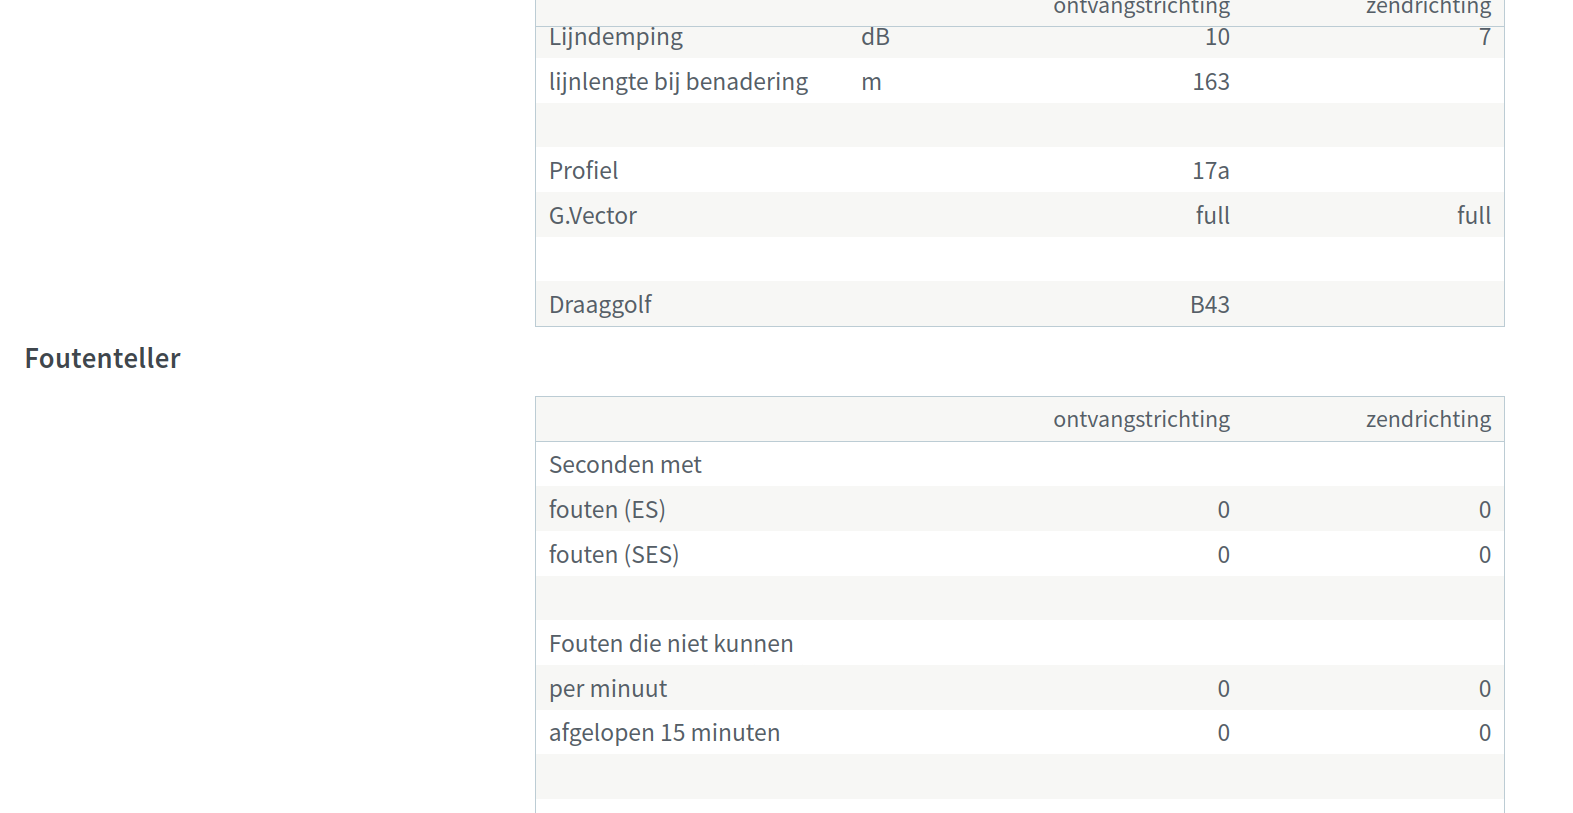Click the Foutenteller section heading
The width and height of the screenshot is (1573, 813).
click(103, 359)
